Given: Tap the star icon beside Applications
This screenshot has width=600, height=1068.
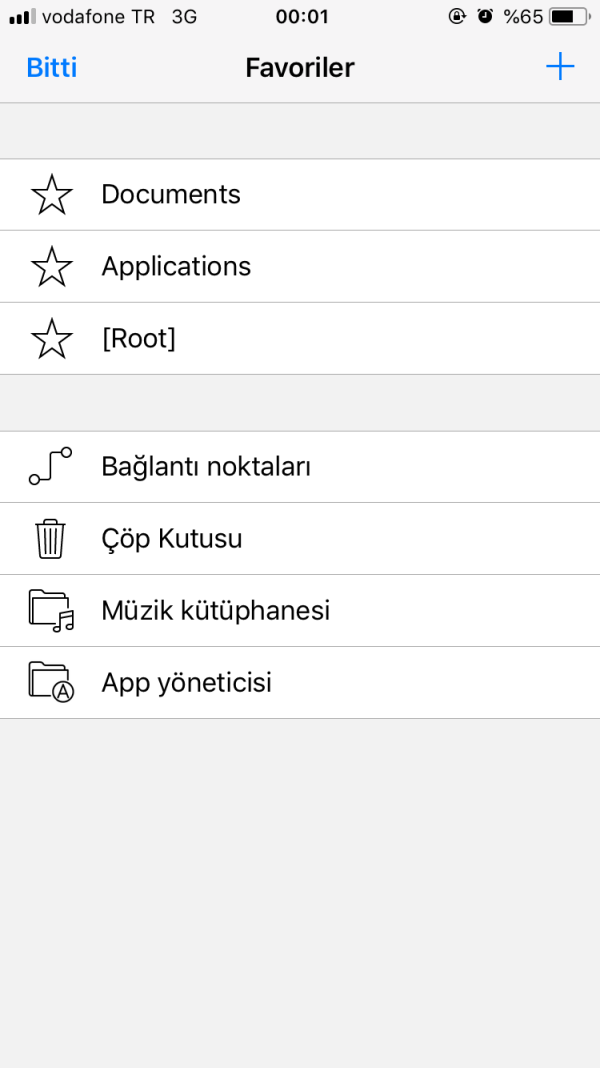Looking at the screenshot, I should [x=52, y=267].
